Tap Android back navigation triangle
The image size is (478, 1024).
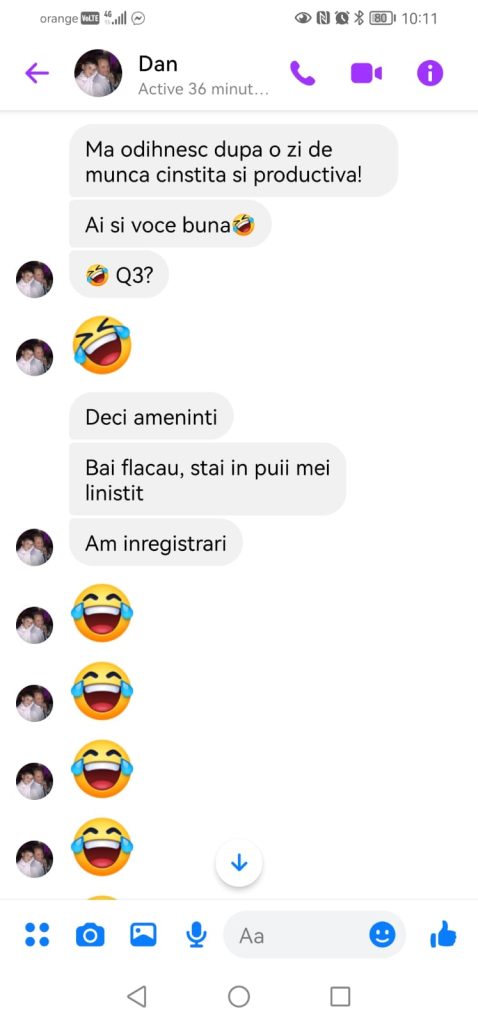click(x=136, y=996)
